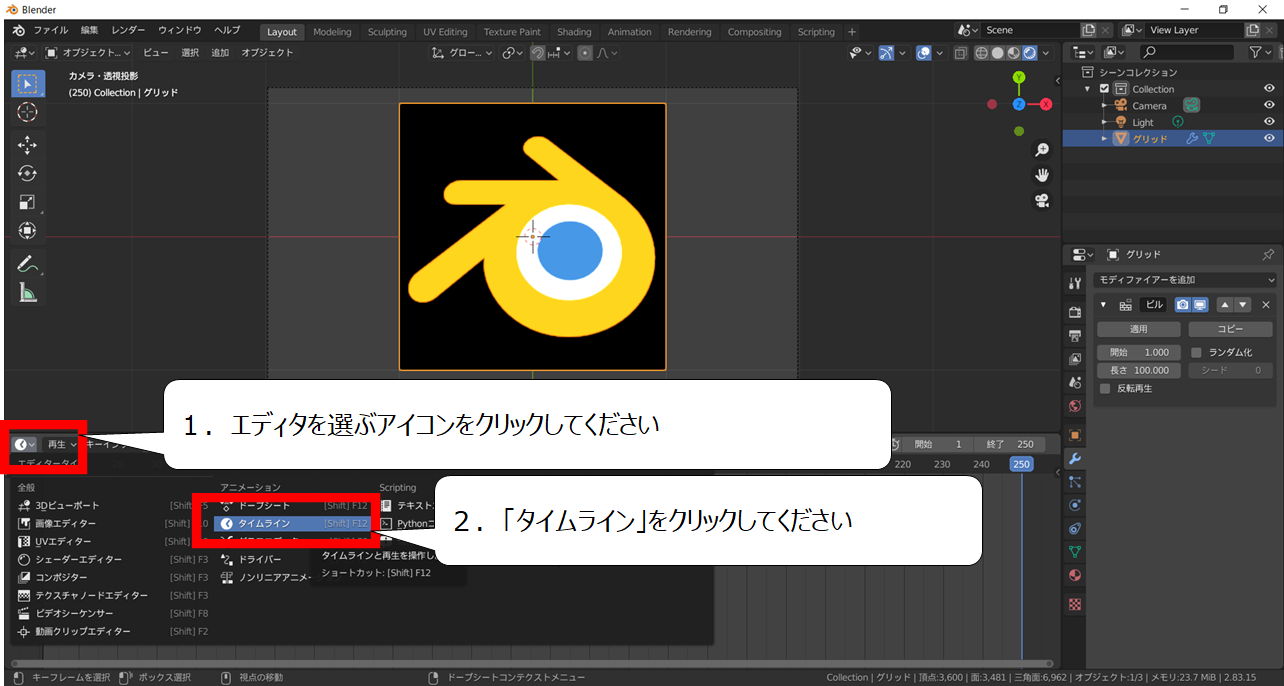Viewport: 1284px width, 686px height.
Task: Switch to Shading workspace tab
Action: (x=574, y=32)
